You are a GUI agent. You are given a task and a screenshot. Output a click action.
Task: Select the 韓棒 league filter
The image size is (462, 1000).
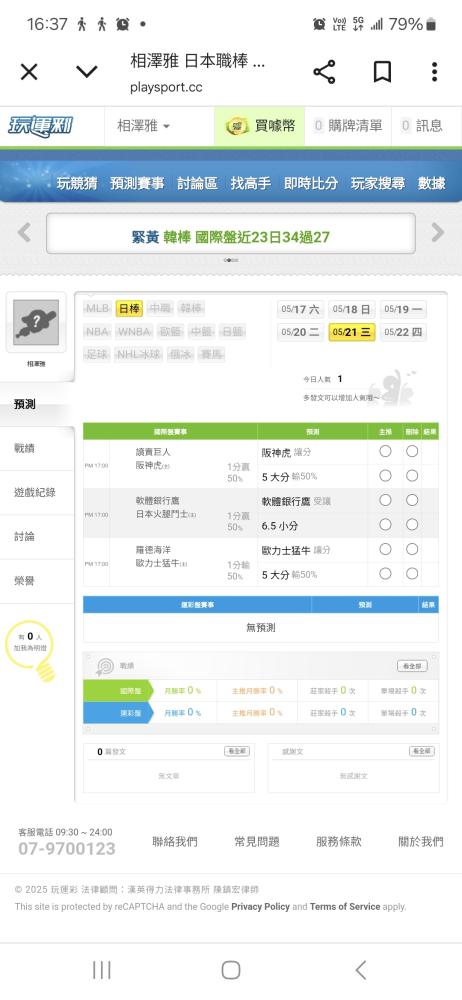coord(191,309)
